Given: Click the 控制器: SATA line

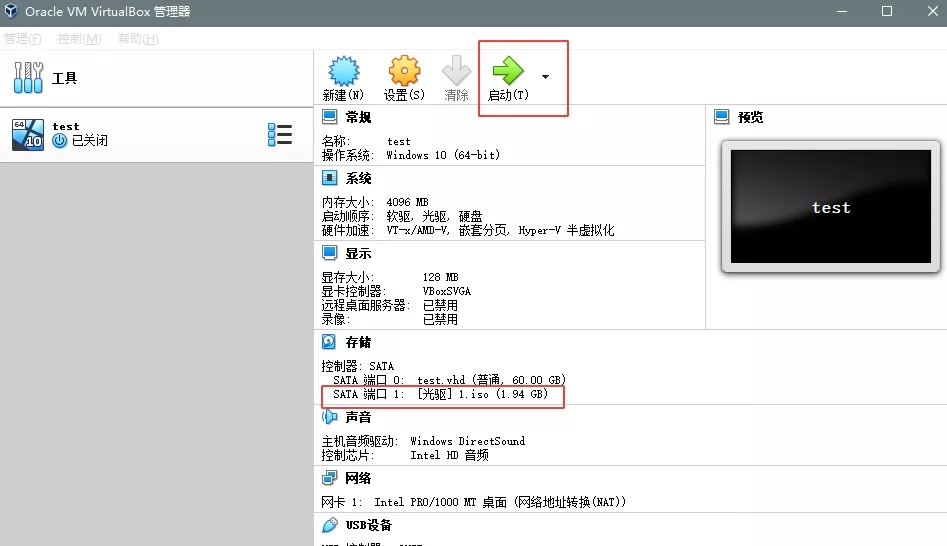Looking at the screenshot, I should (x=358, y=366).
